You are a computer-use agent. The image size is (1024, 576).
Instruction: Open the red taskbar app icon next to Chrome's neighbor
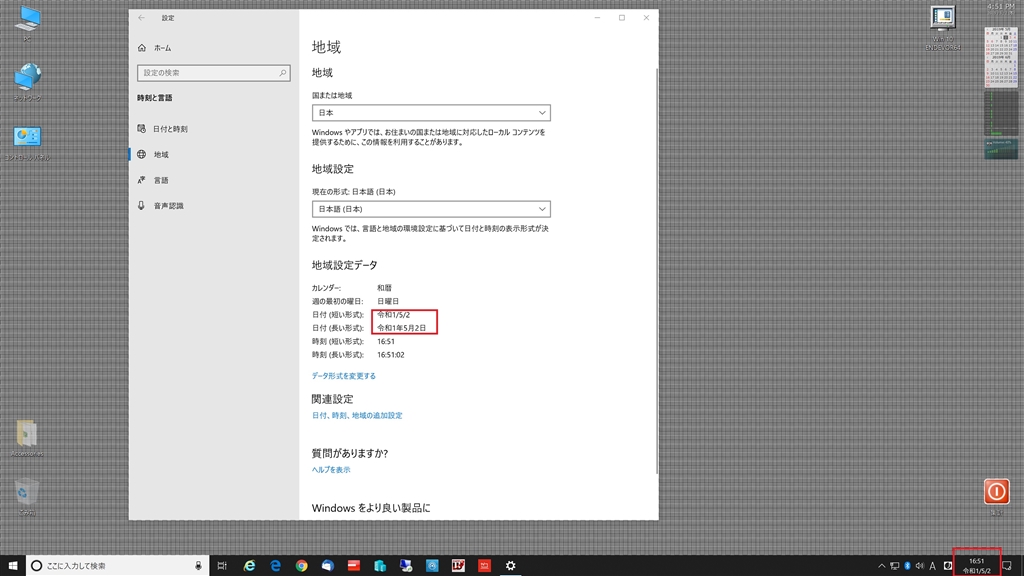coord(354,566)
